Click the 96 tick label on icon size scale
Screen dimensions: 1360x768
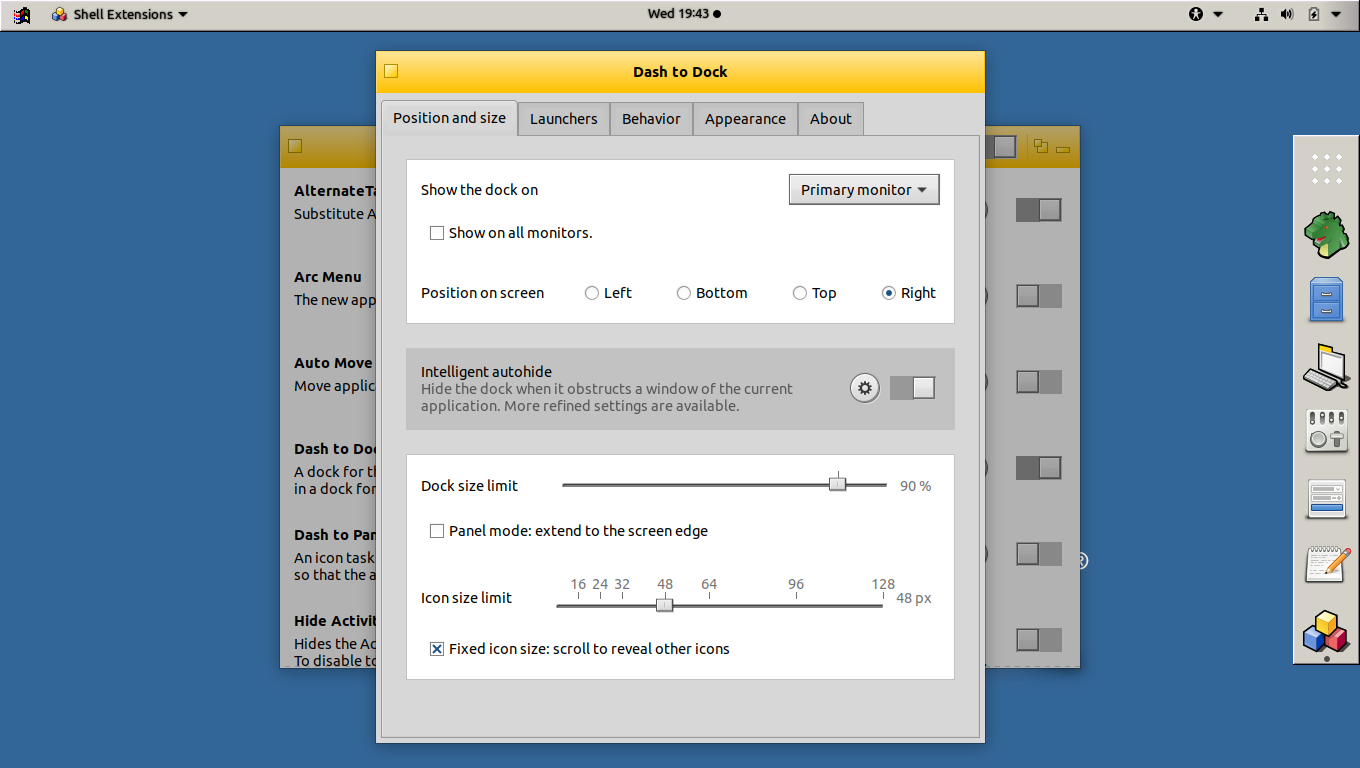(x=796, y=584)
